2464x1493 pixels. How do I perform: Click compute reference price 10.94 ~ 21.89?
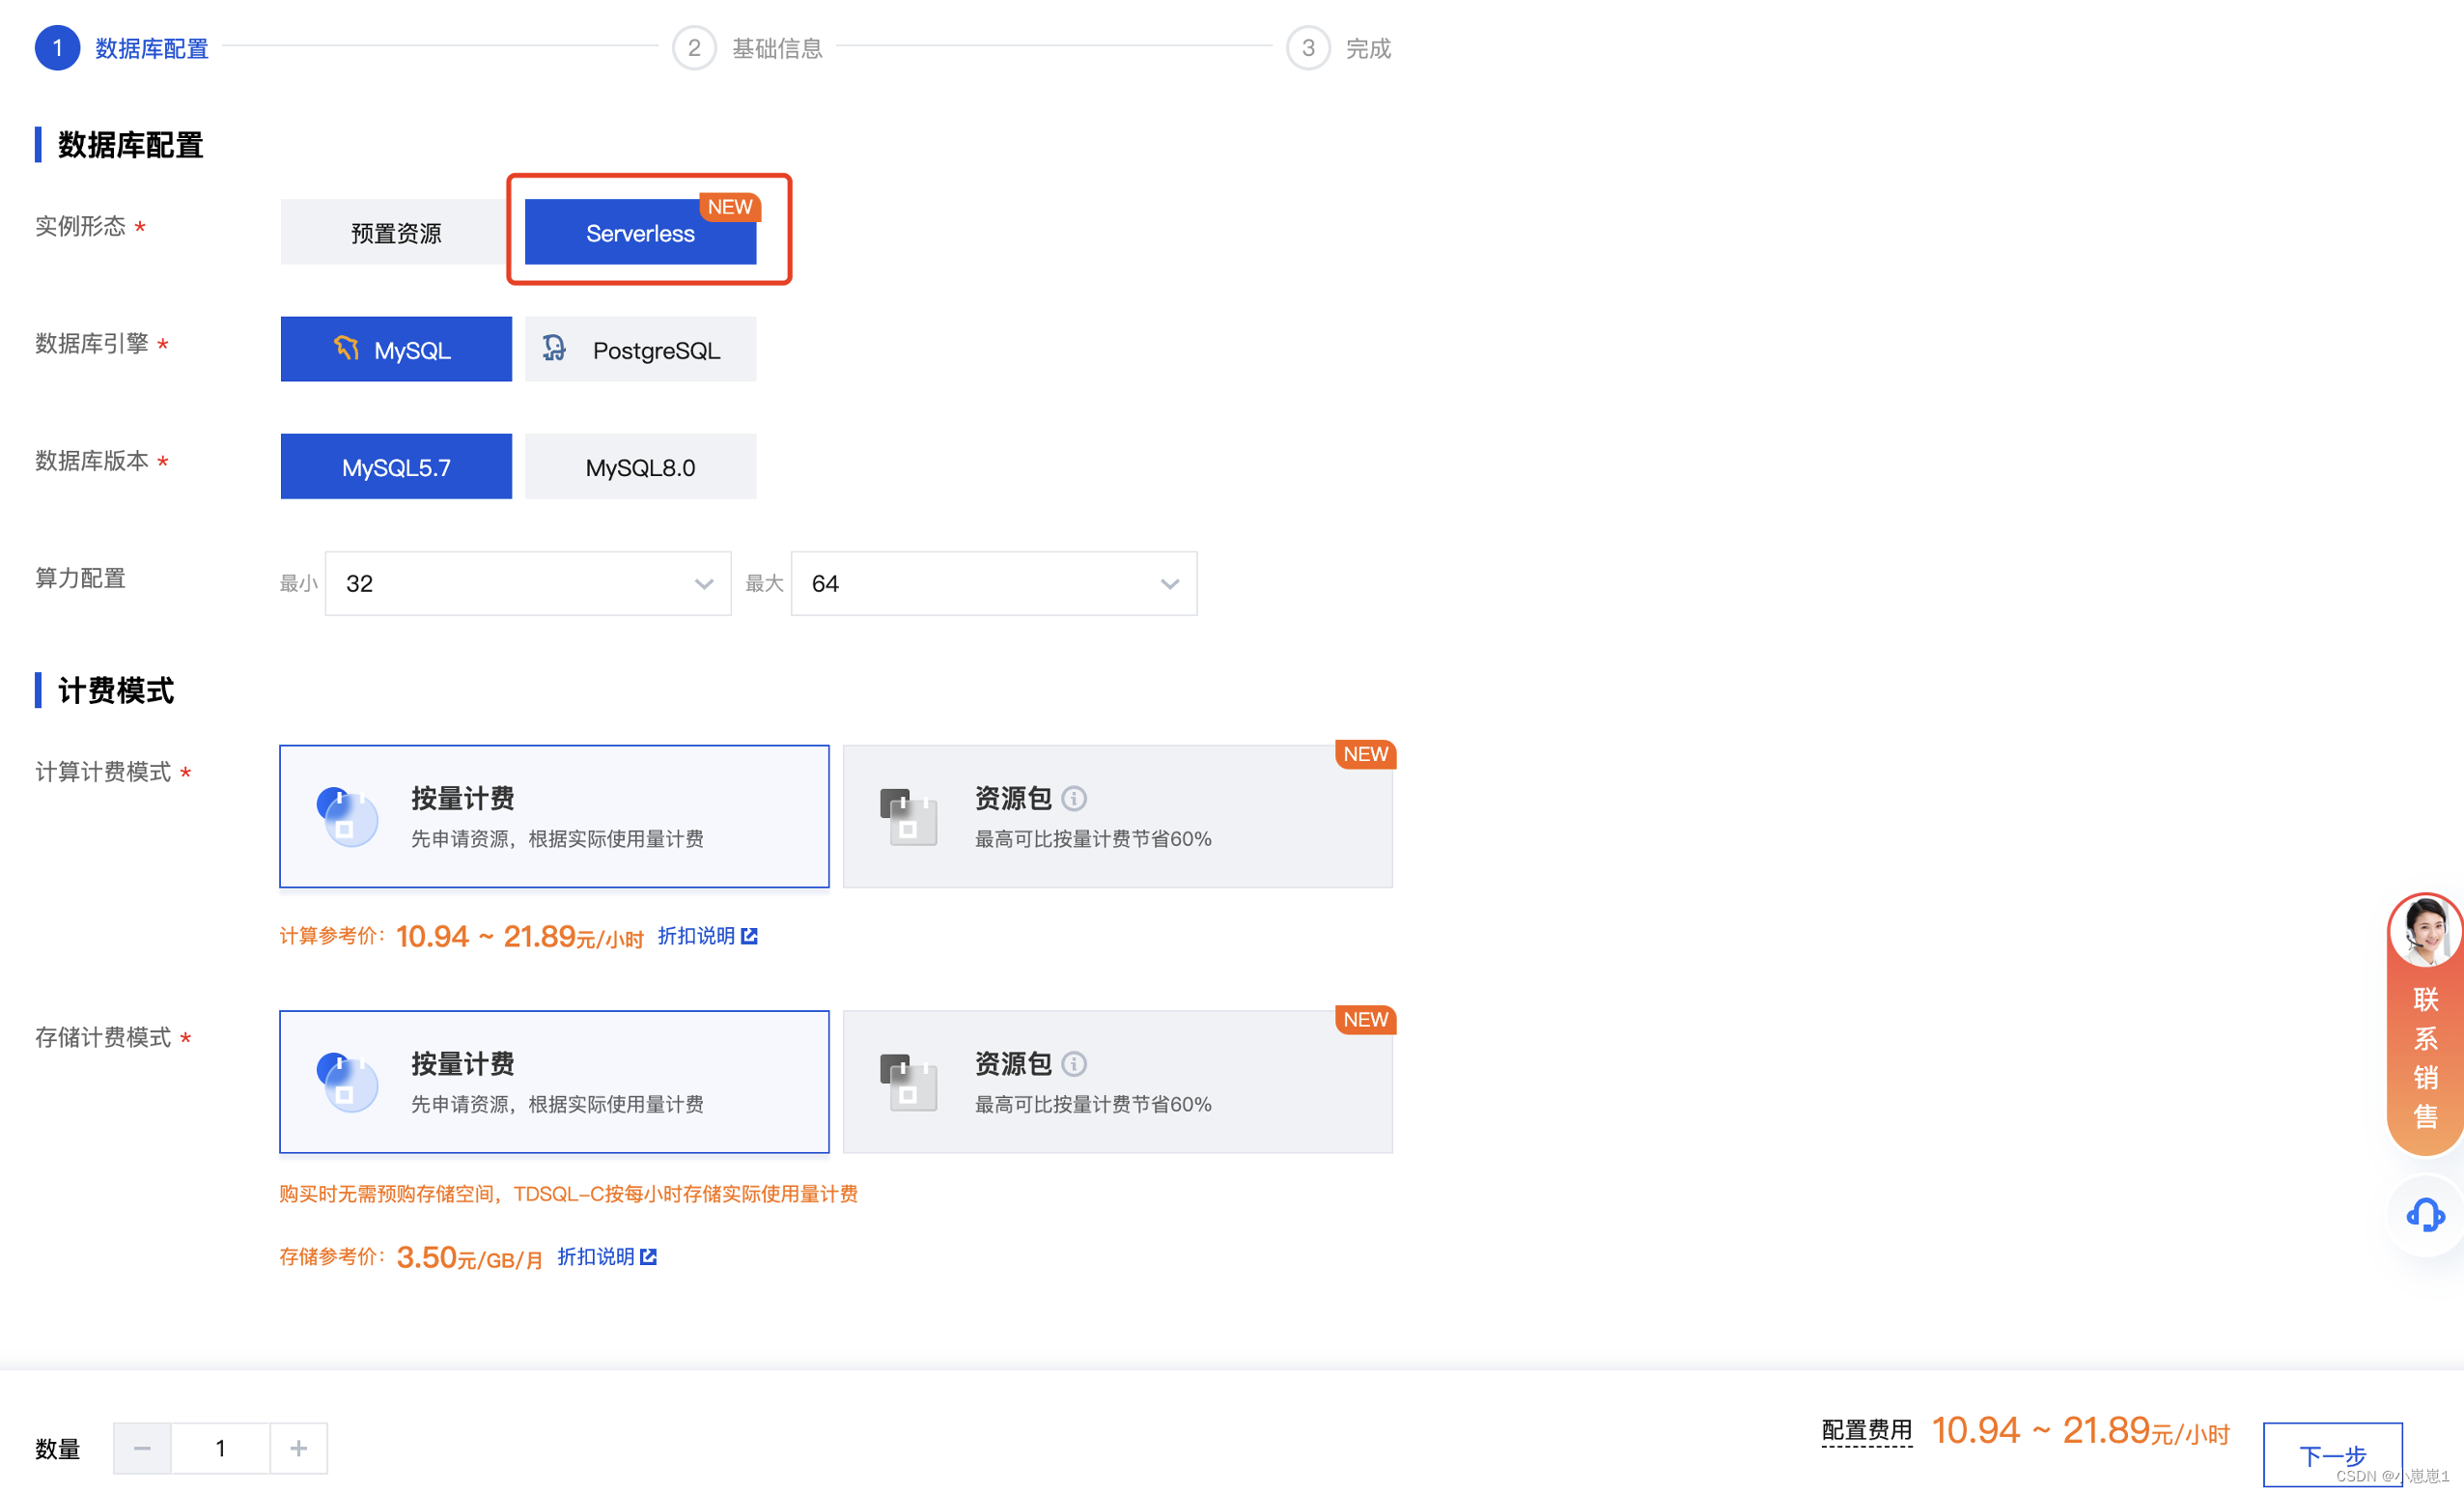tap(519, 936)
